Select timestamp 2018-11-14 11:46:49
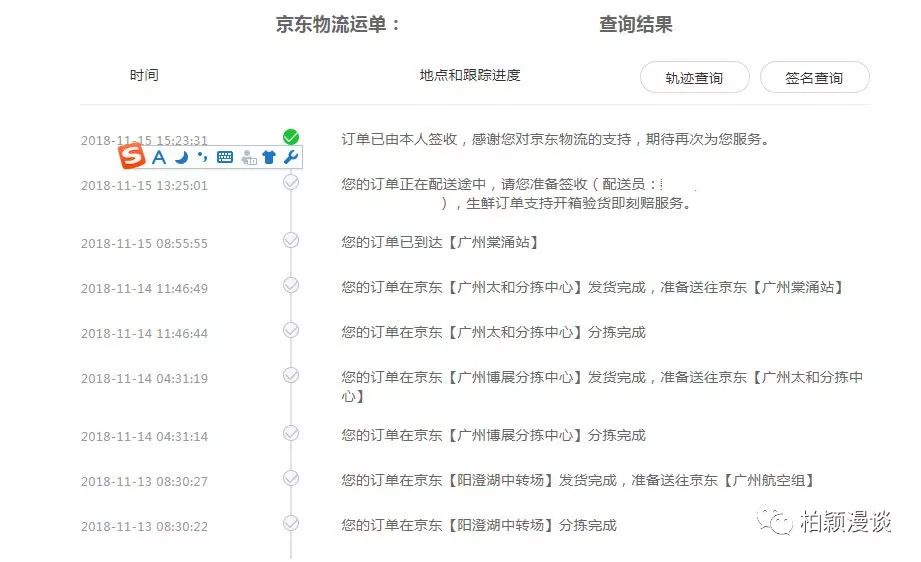This screenshot has height=562, width=921. [144, 289]
